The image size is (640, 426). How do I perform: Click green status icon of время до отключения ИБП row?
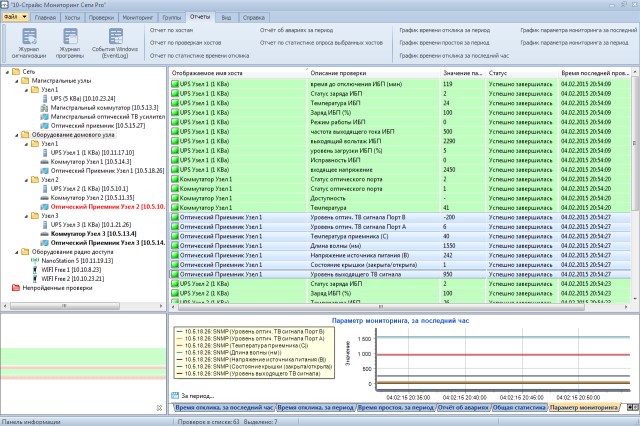(x=175, y=84)
